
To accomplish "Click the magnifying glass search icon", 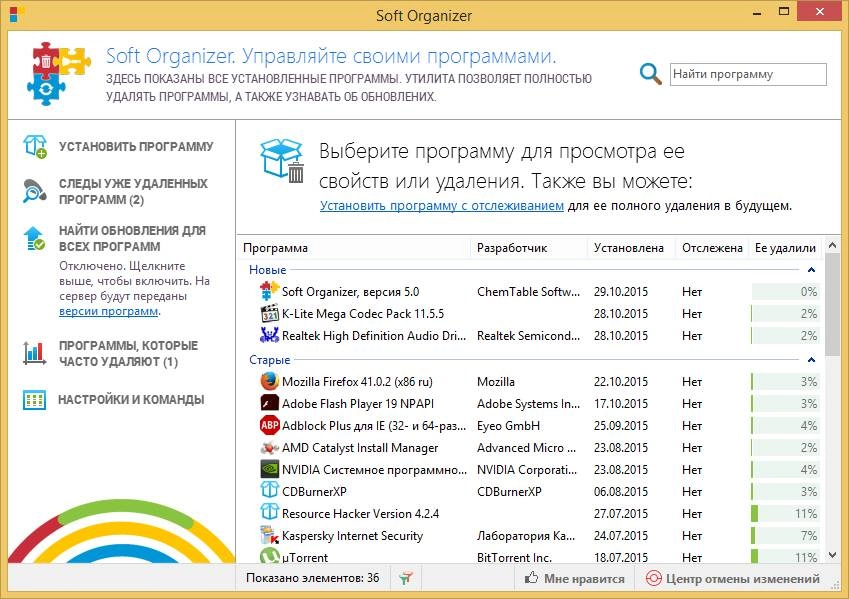I will [650, 74].
